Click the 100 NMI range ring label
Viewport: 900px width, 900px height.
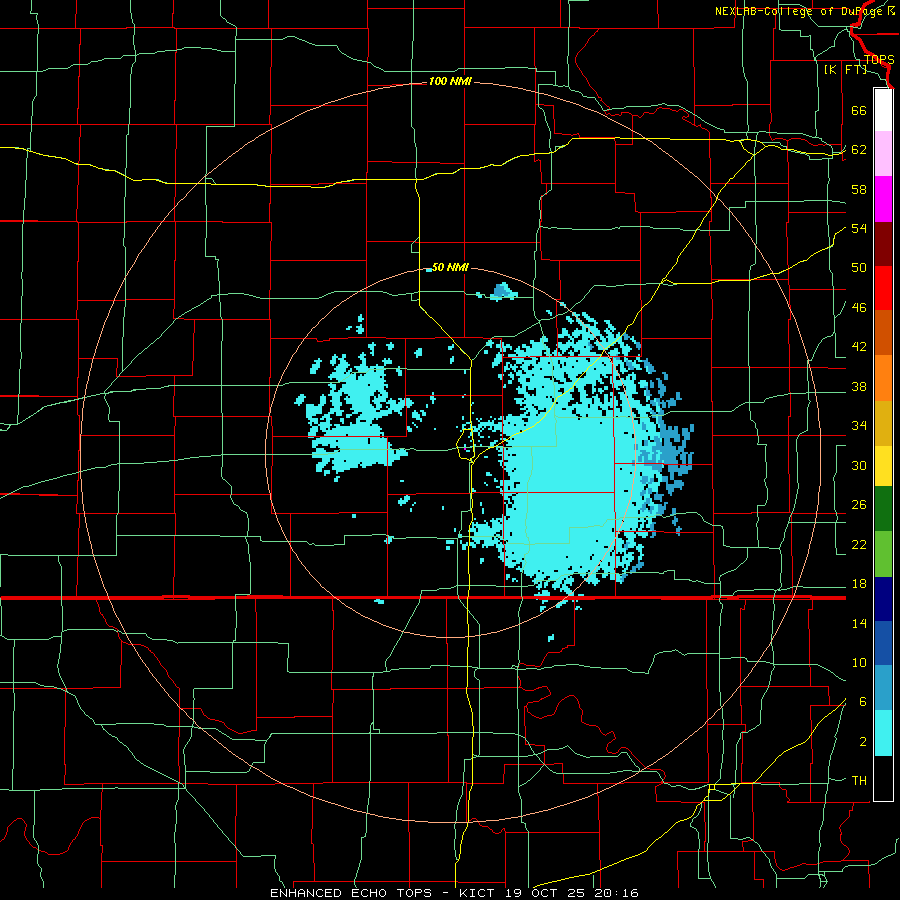(450, 82)
